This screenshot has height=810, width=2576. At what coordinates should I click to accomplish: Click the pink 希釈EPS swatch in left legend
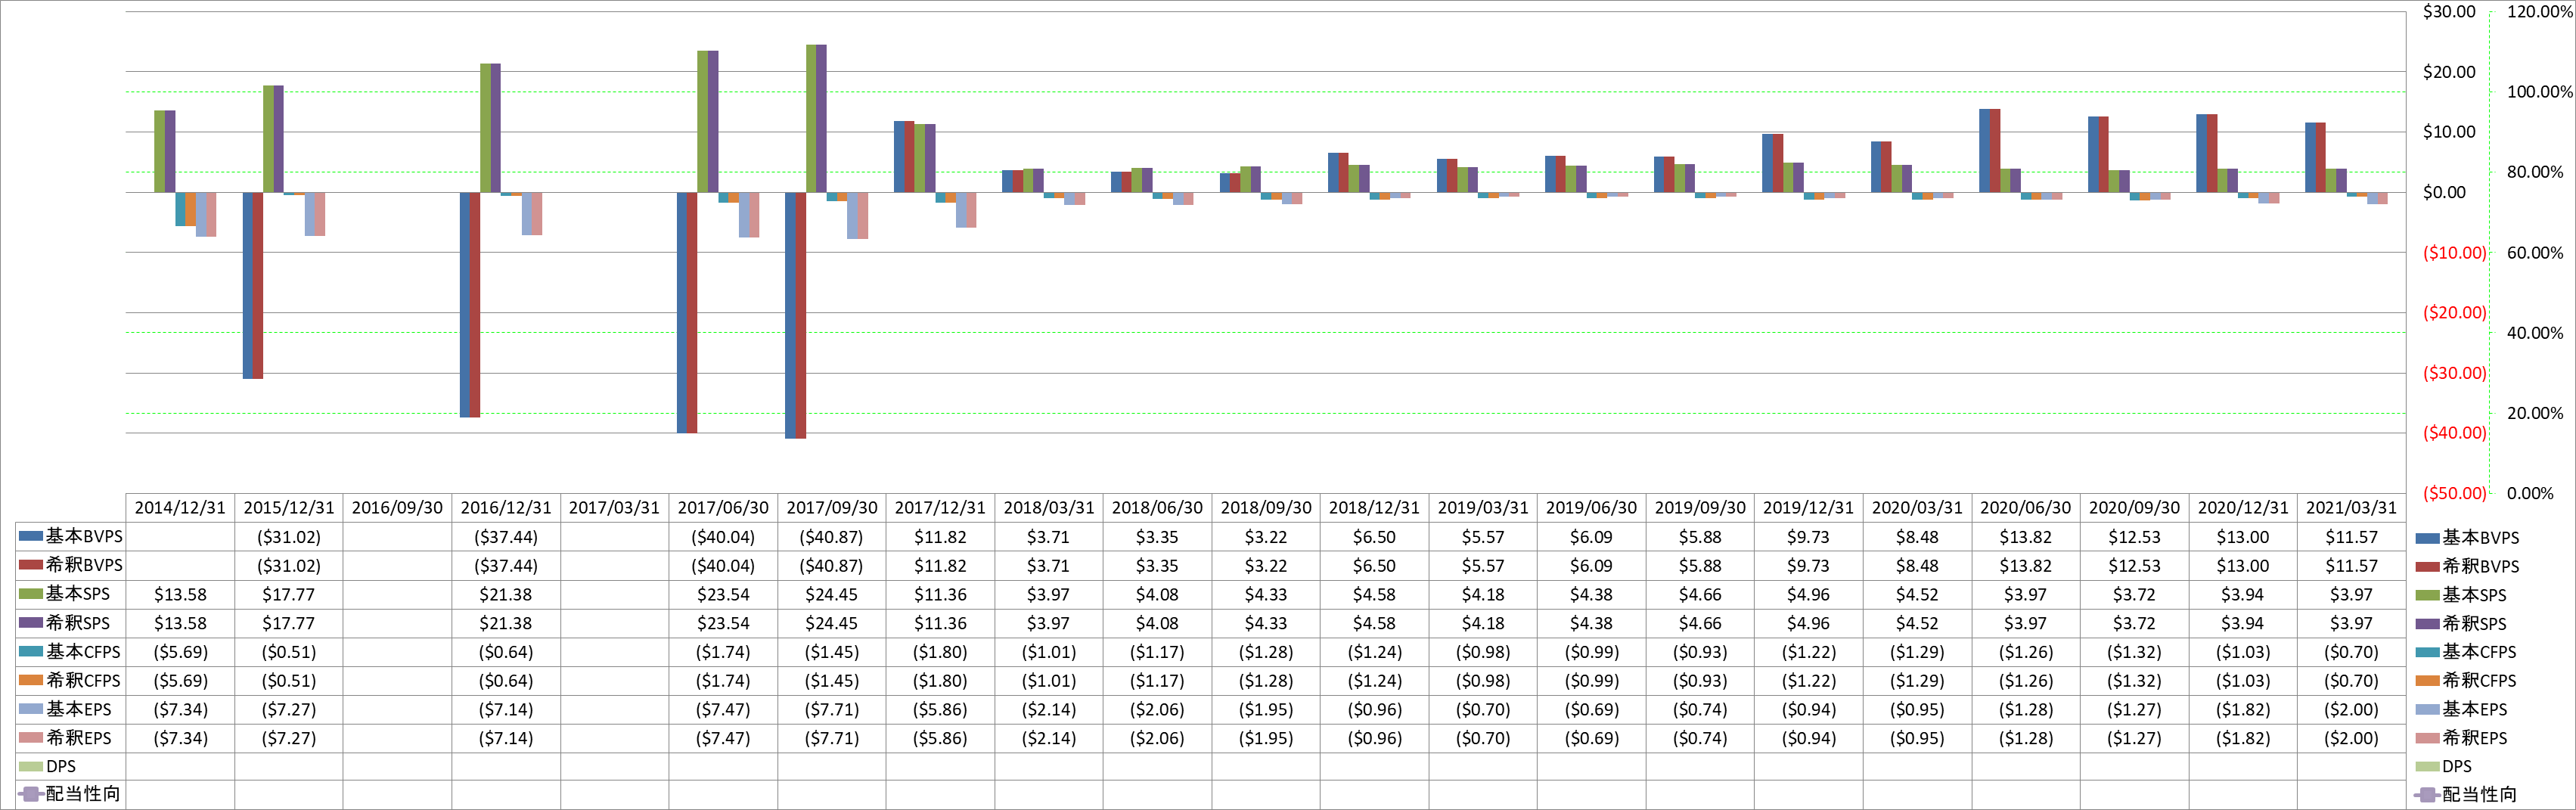[x=31, y=737]
